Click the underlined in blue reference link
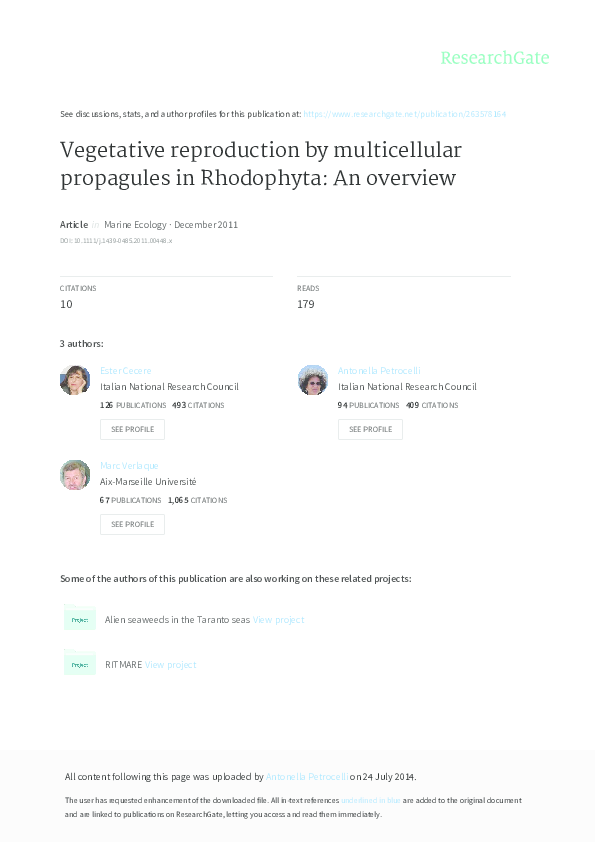The image size is (595, 842). 369,800
